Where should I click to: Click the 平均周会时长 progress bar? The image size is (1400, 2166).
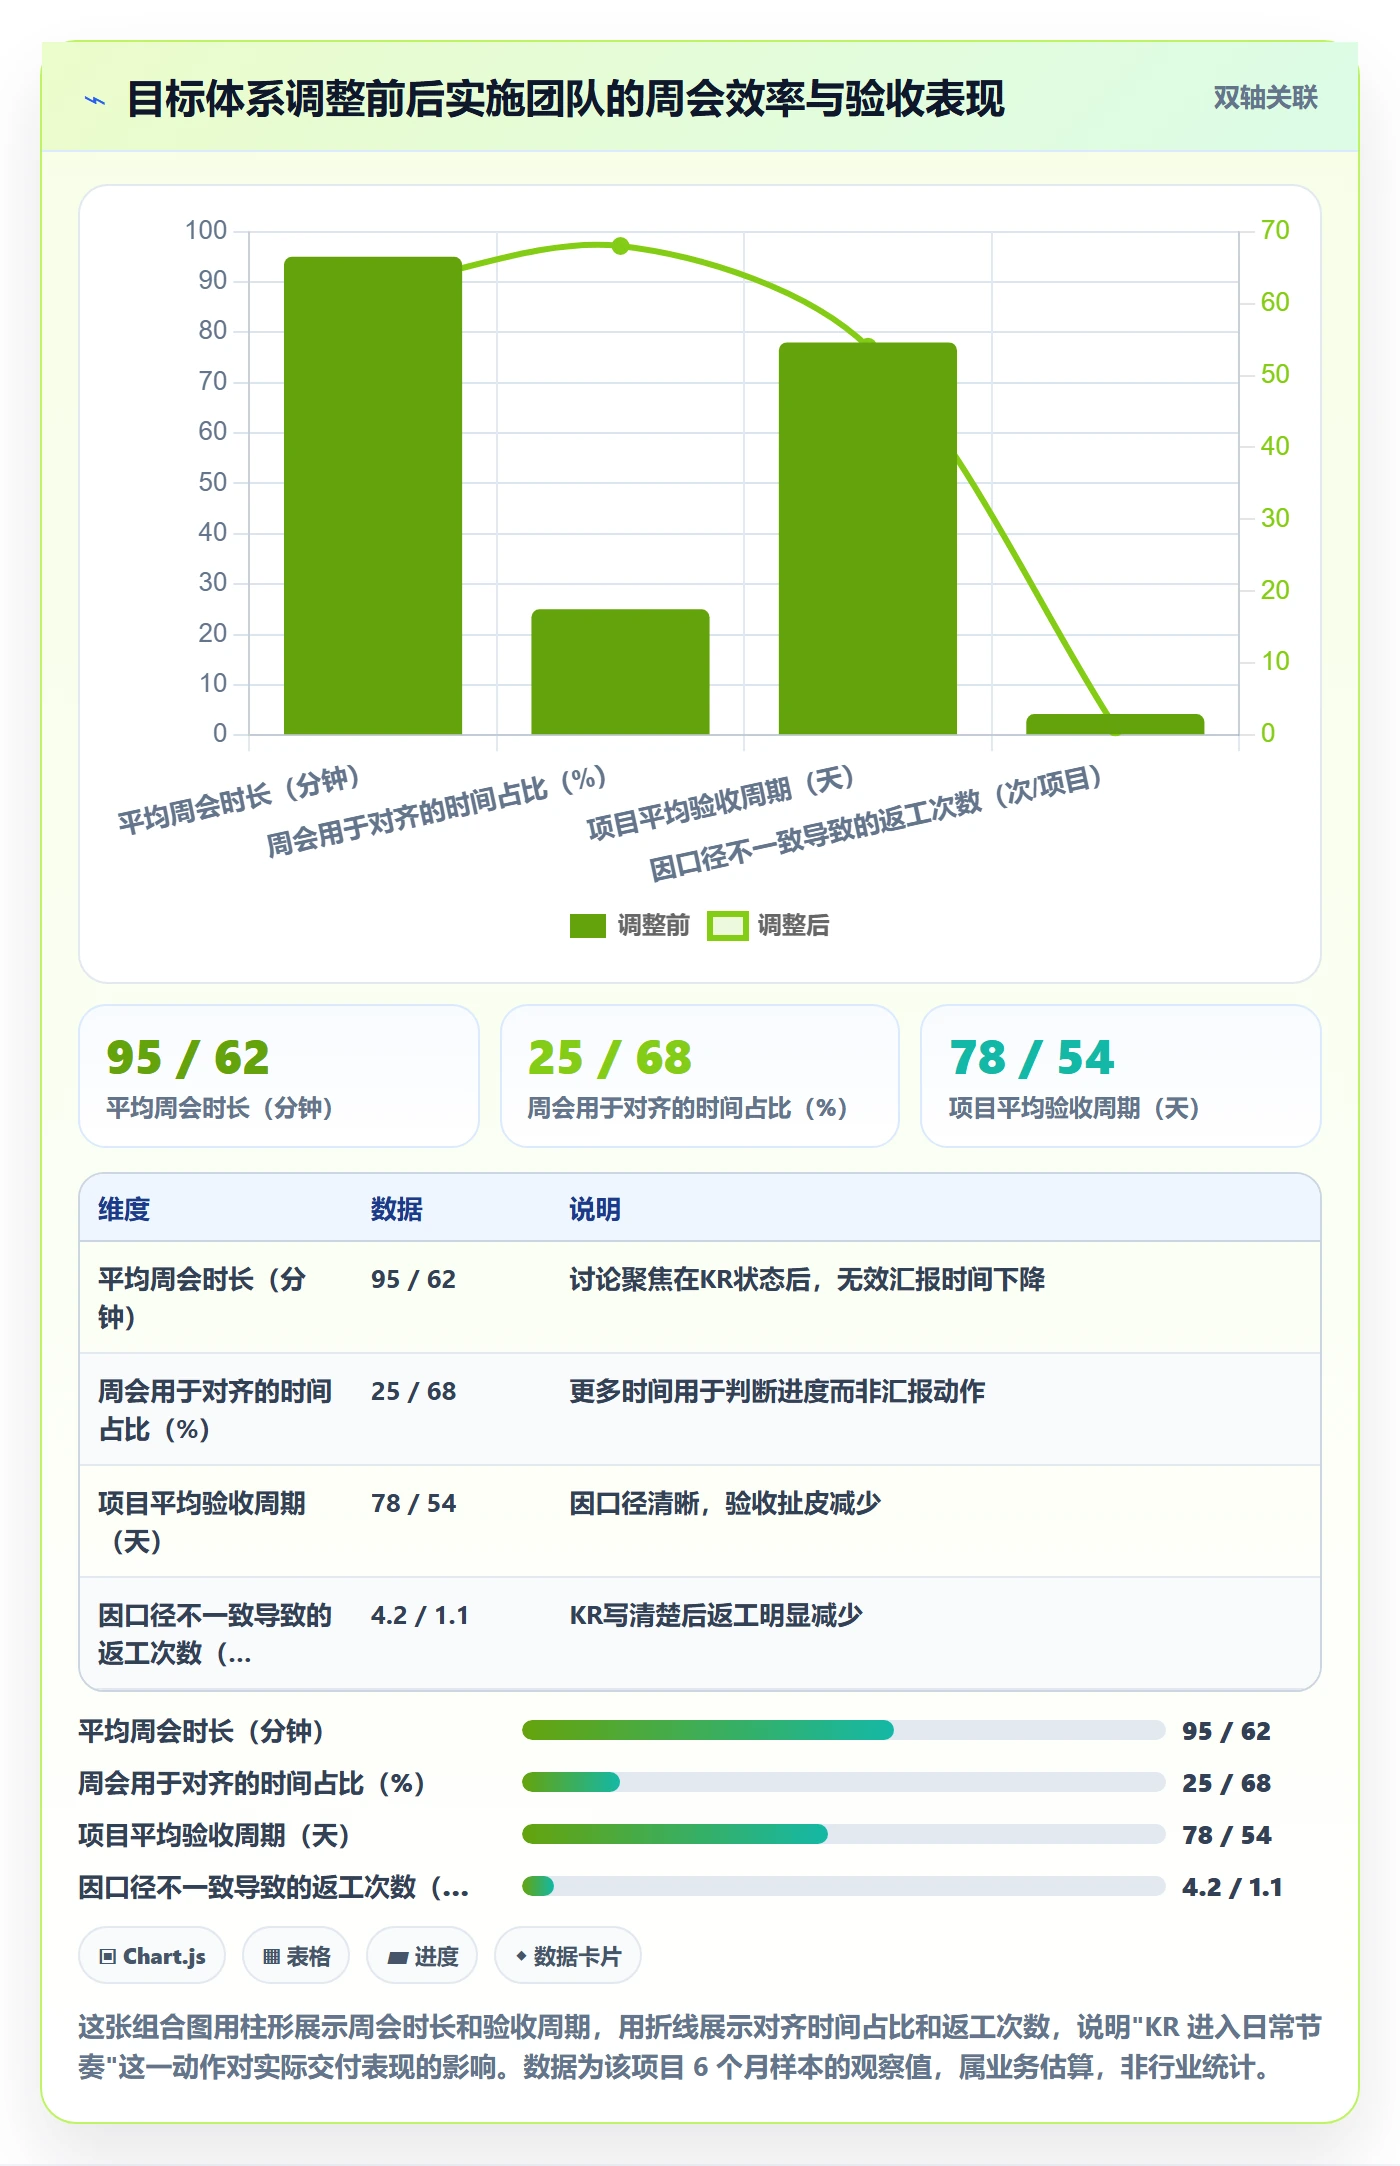tap(844, 1730)
